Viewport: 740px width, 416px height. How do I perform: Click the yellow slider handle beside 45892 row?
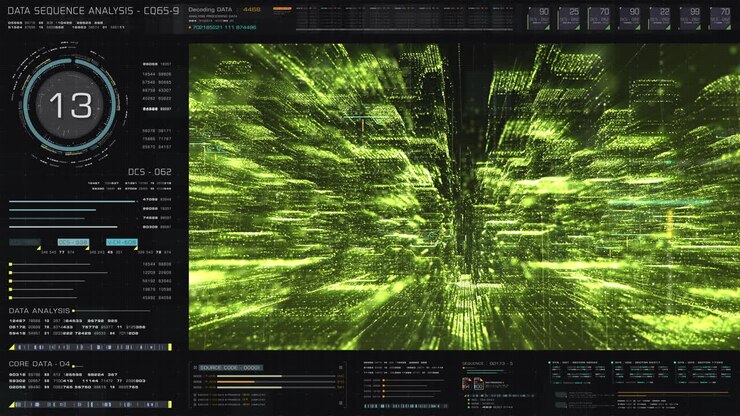(x=10, y=297)
